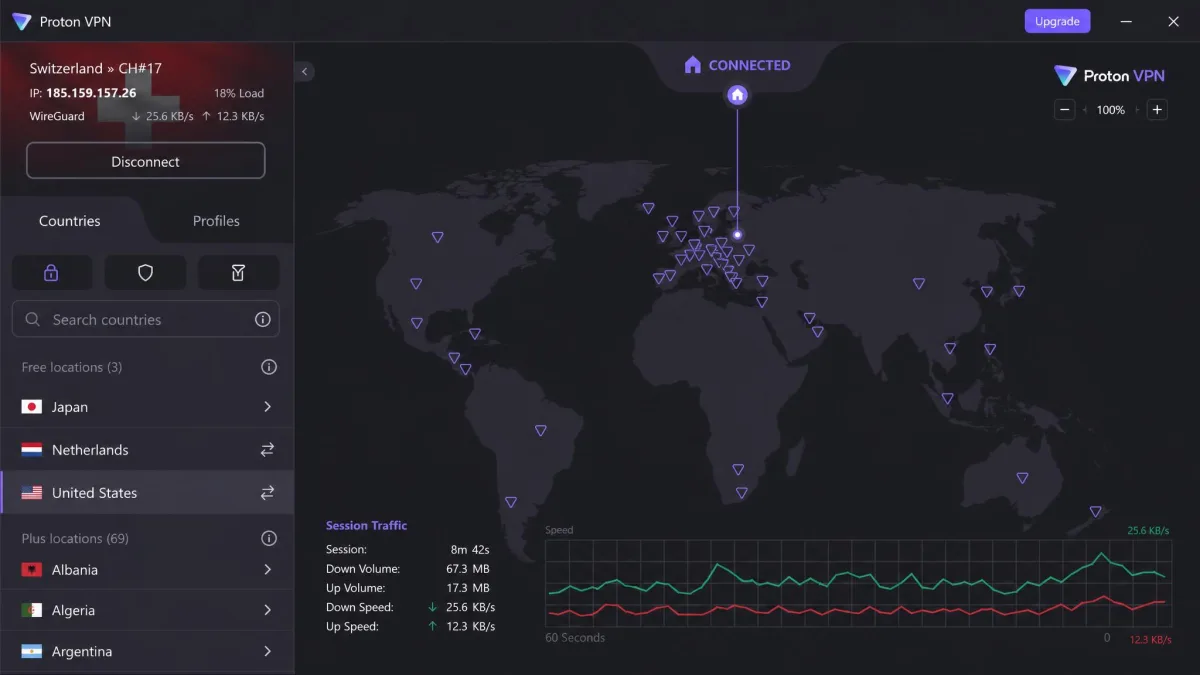This screenshot has width=1200, height=675.
Task: Select the Japan country row
Action: (x=147, y=407)
